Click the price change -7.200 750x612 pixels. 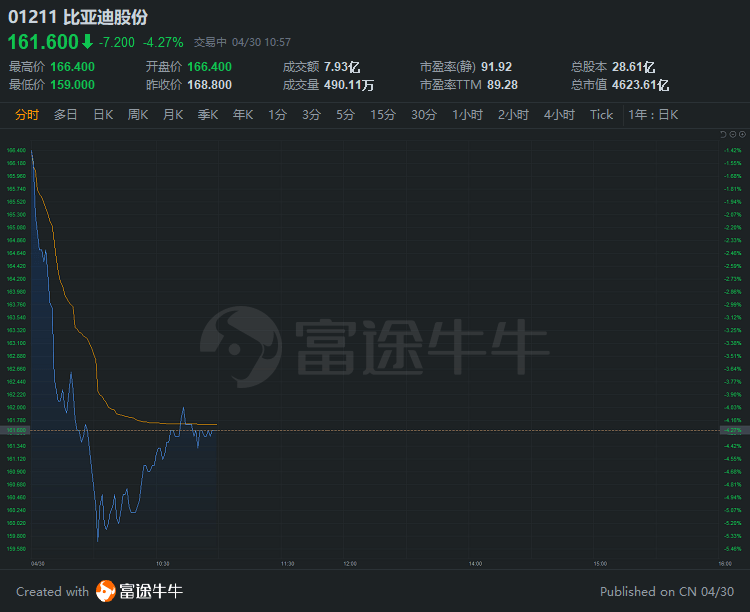pos(117,43)
